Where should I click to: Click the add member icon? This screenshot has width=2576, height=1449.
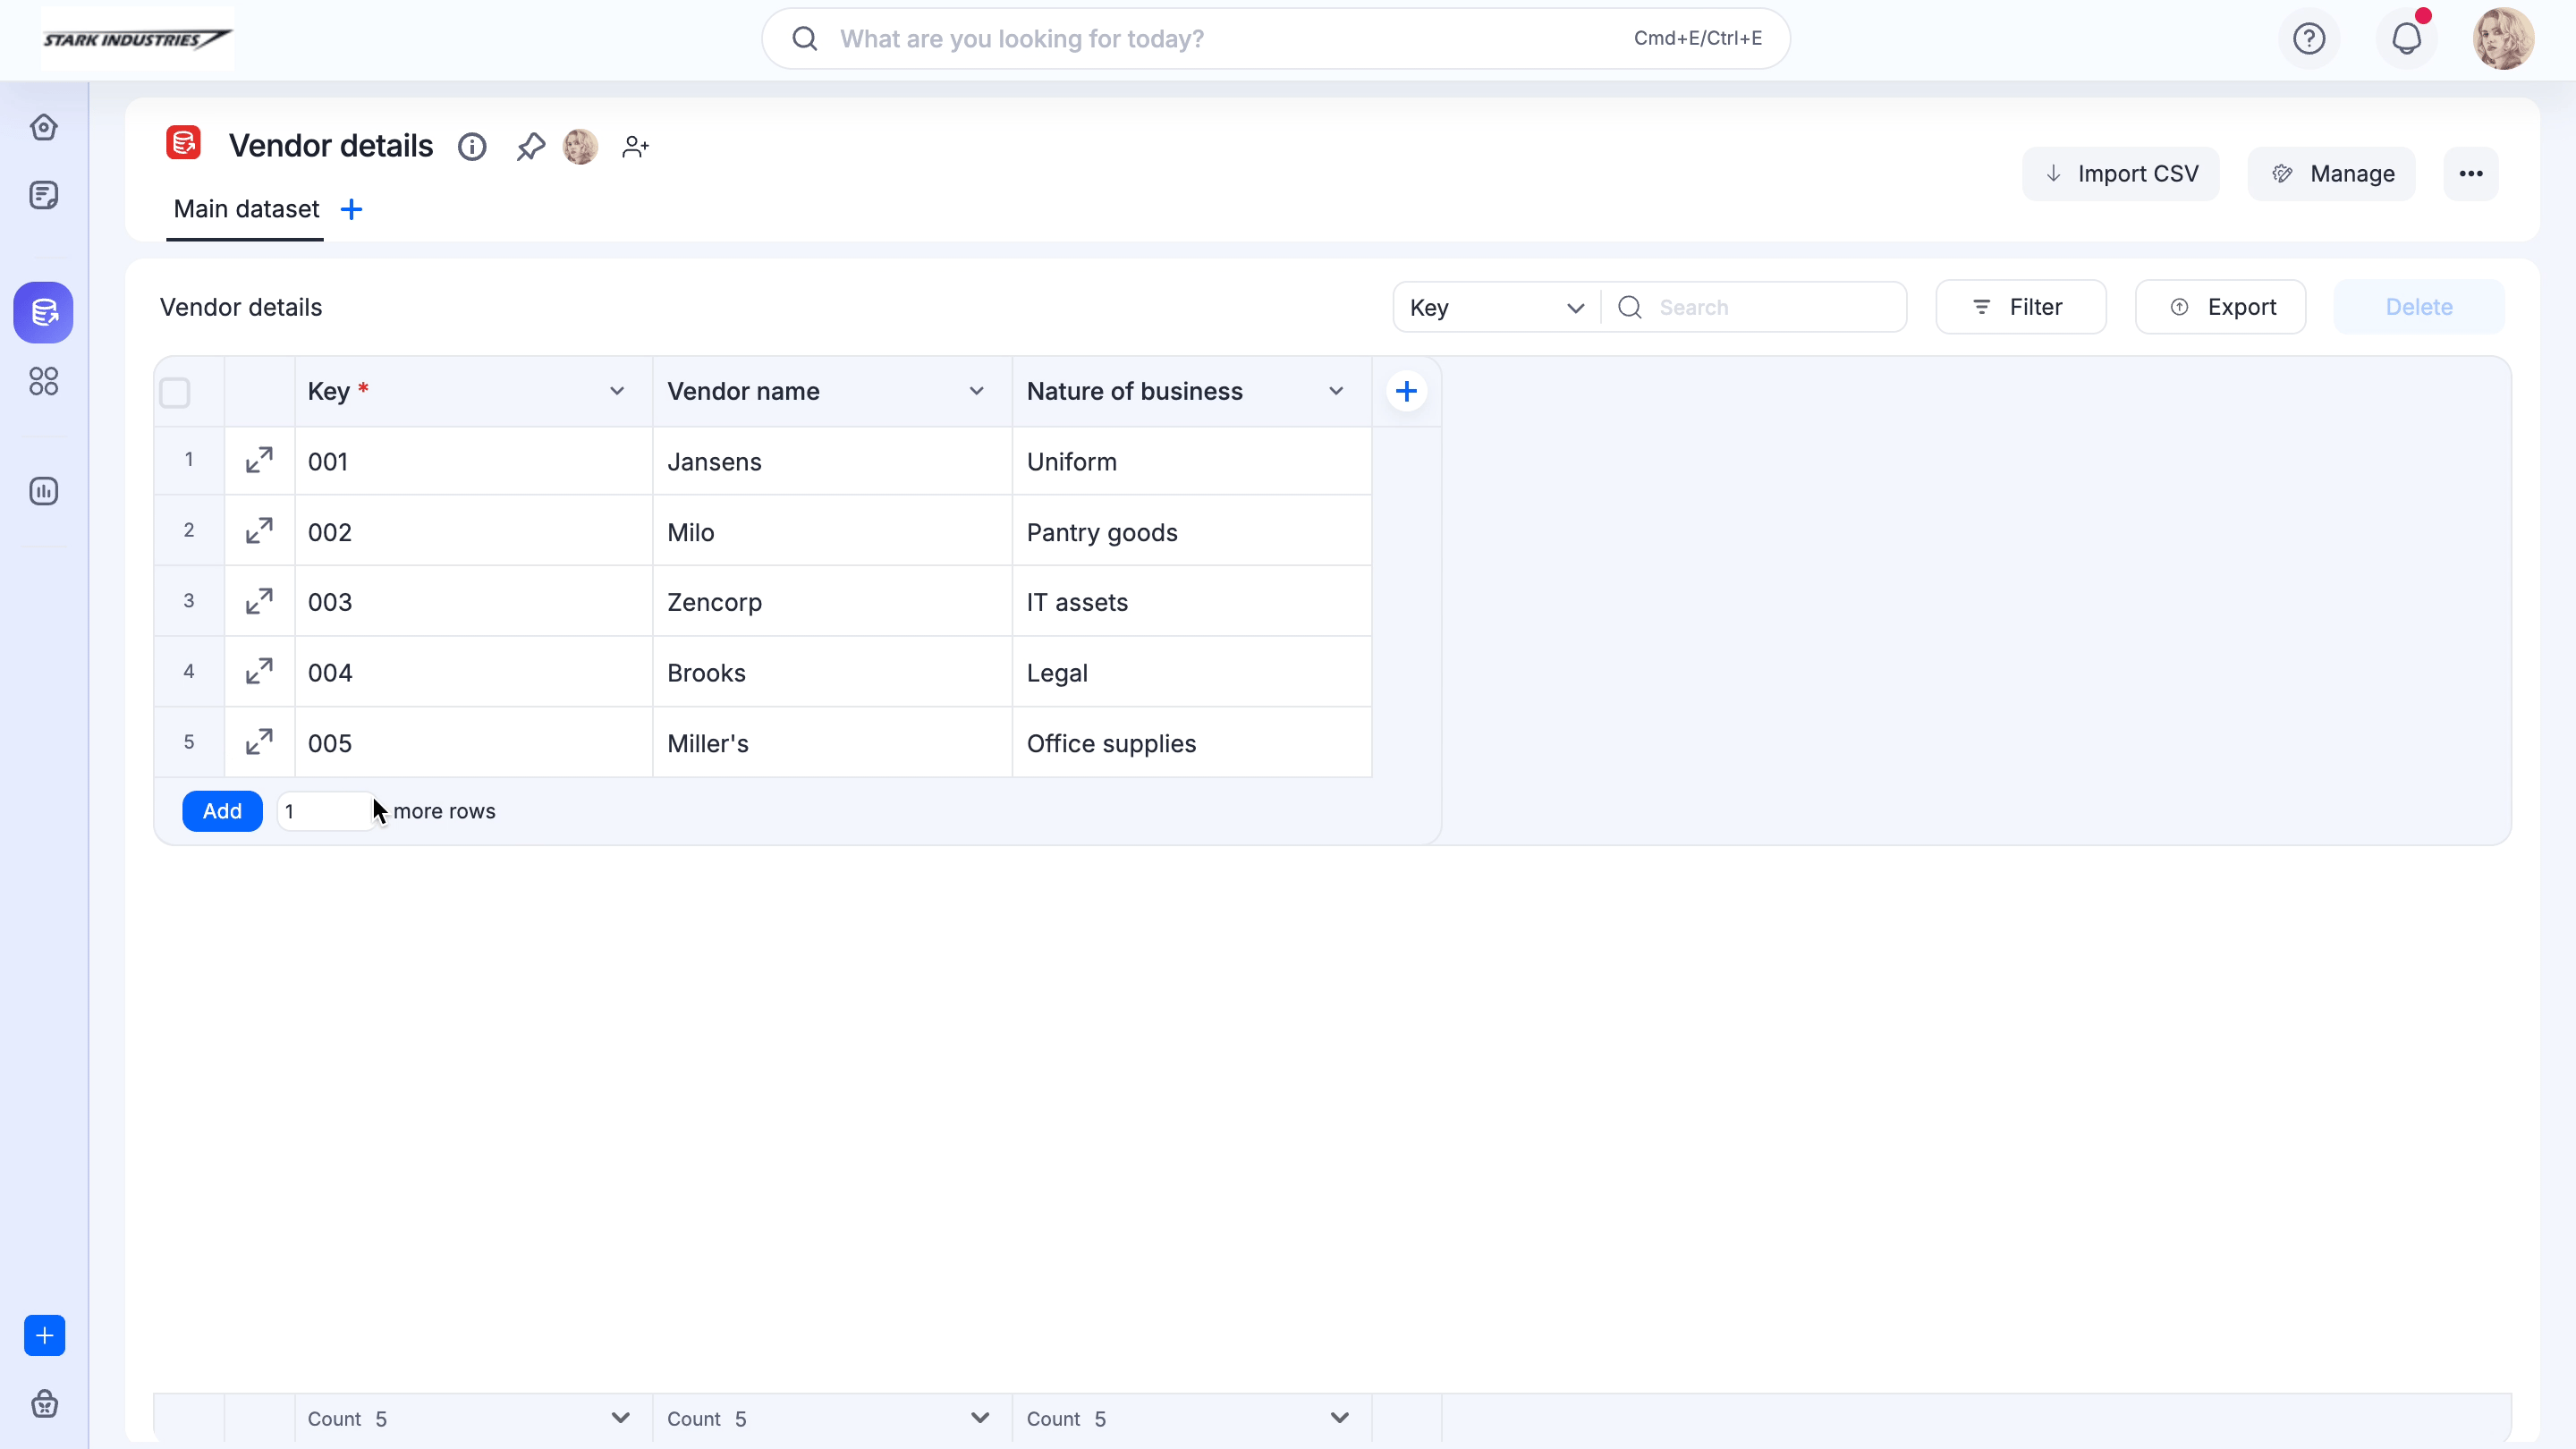(x=635, y=147)
